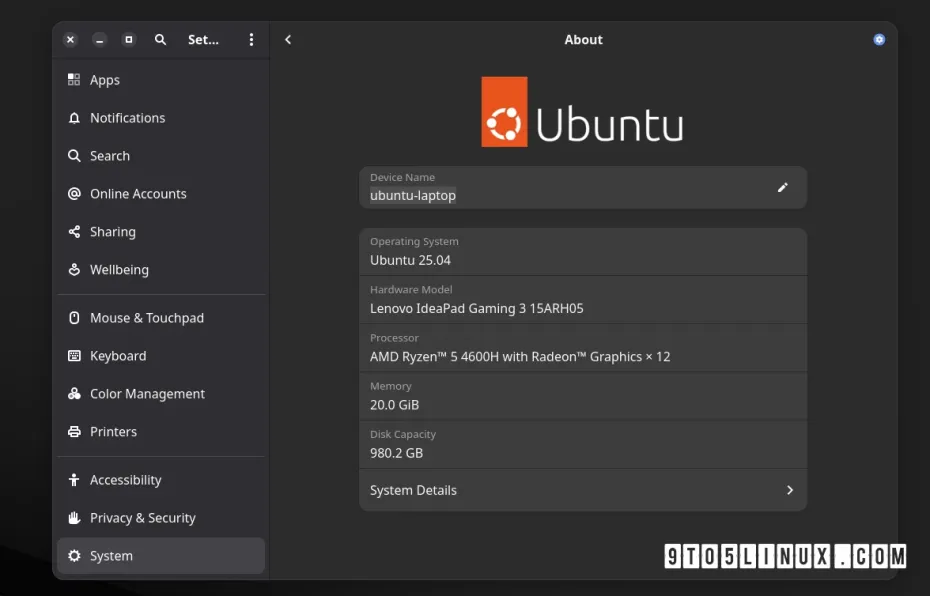930x596 pixels.
Task: Click the ubuntu-laptop device name field
Action: (583, 187)
